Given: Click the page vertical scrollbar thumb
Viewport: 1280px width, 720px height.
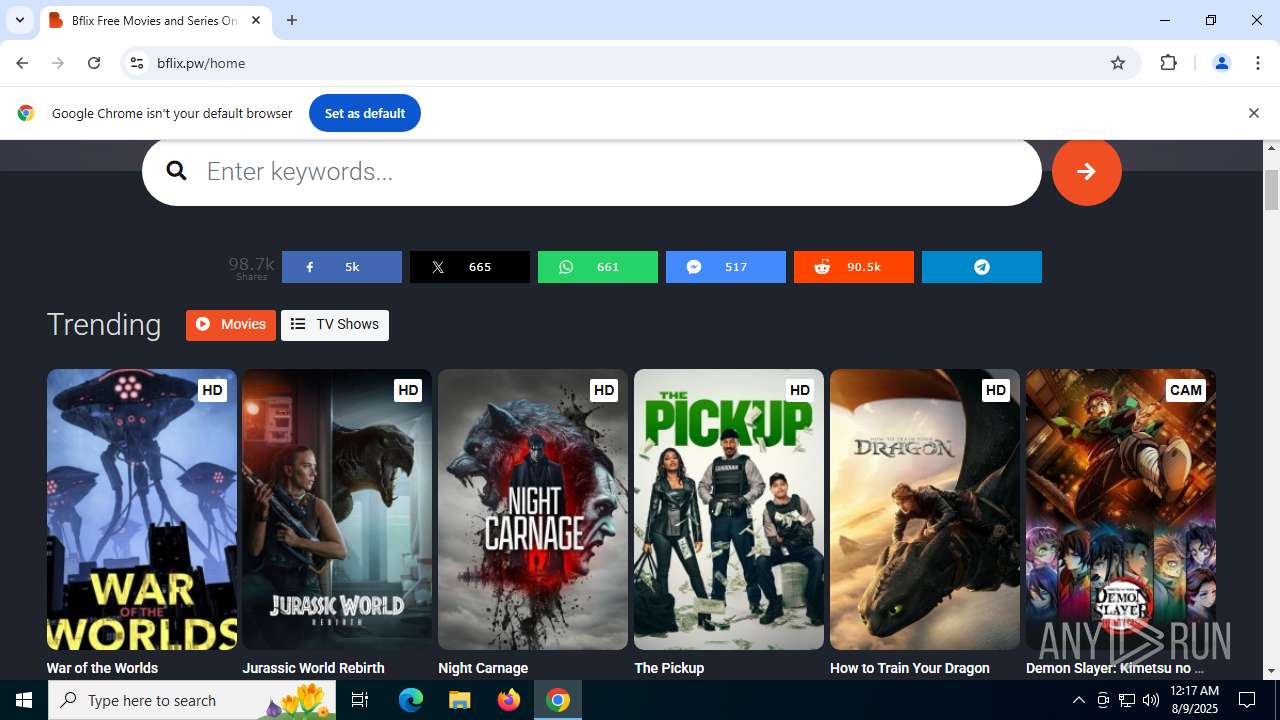Looking at the screenshot, I should click(x=1272, y=190).
